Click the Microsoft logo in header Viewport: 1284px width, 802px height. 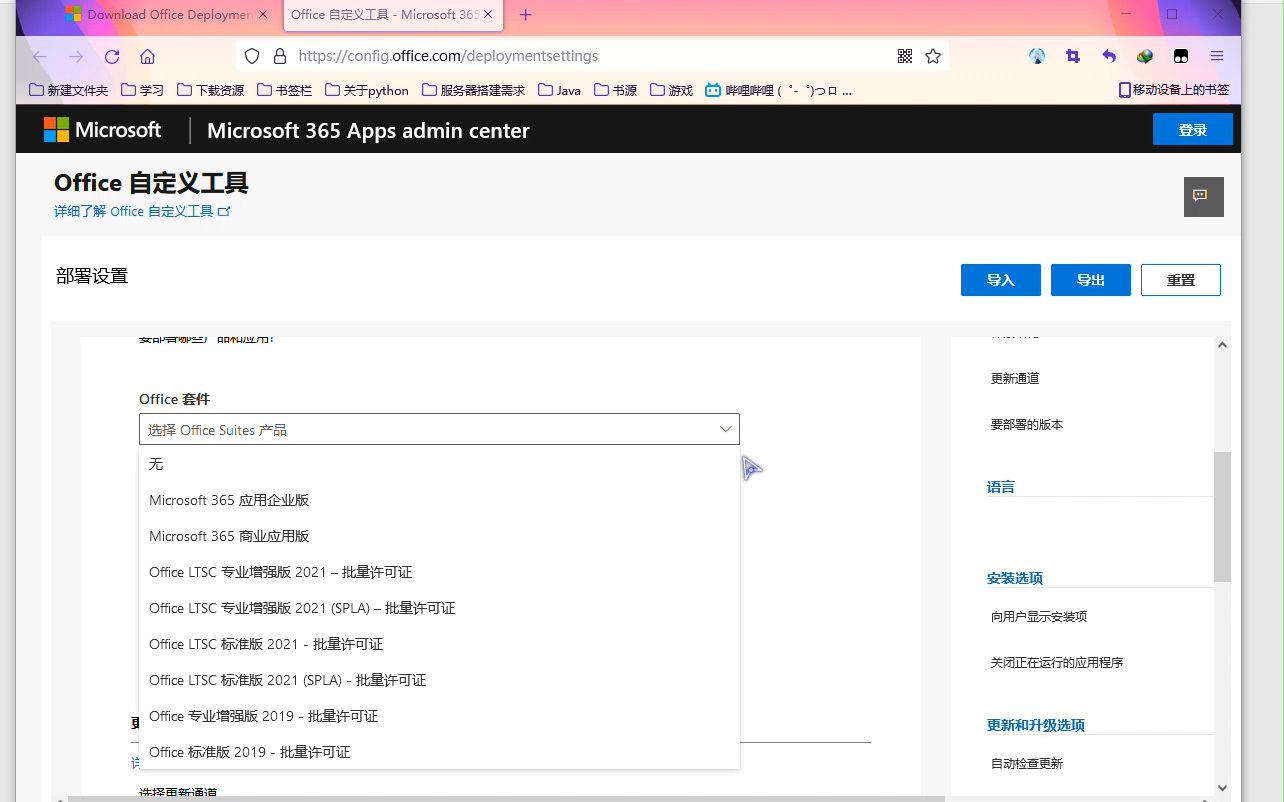click(102, 130)
